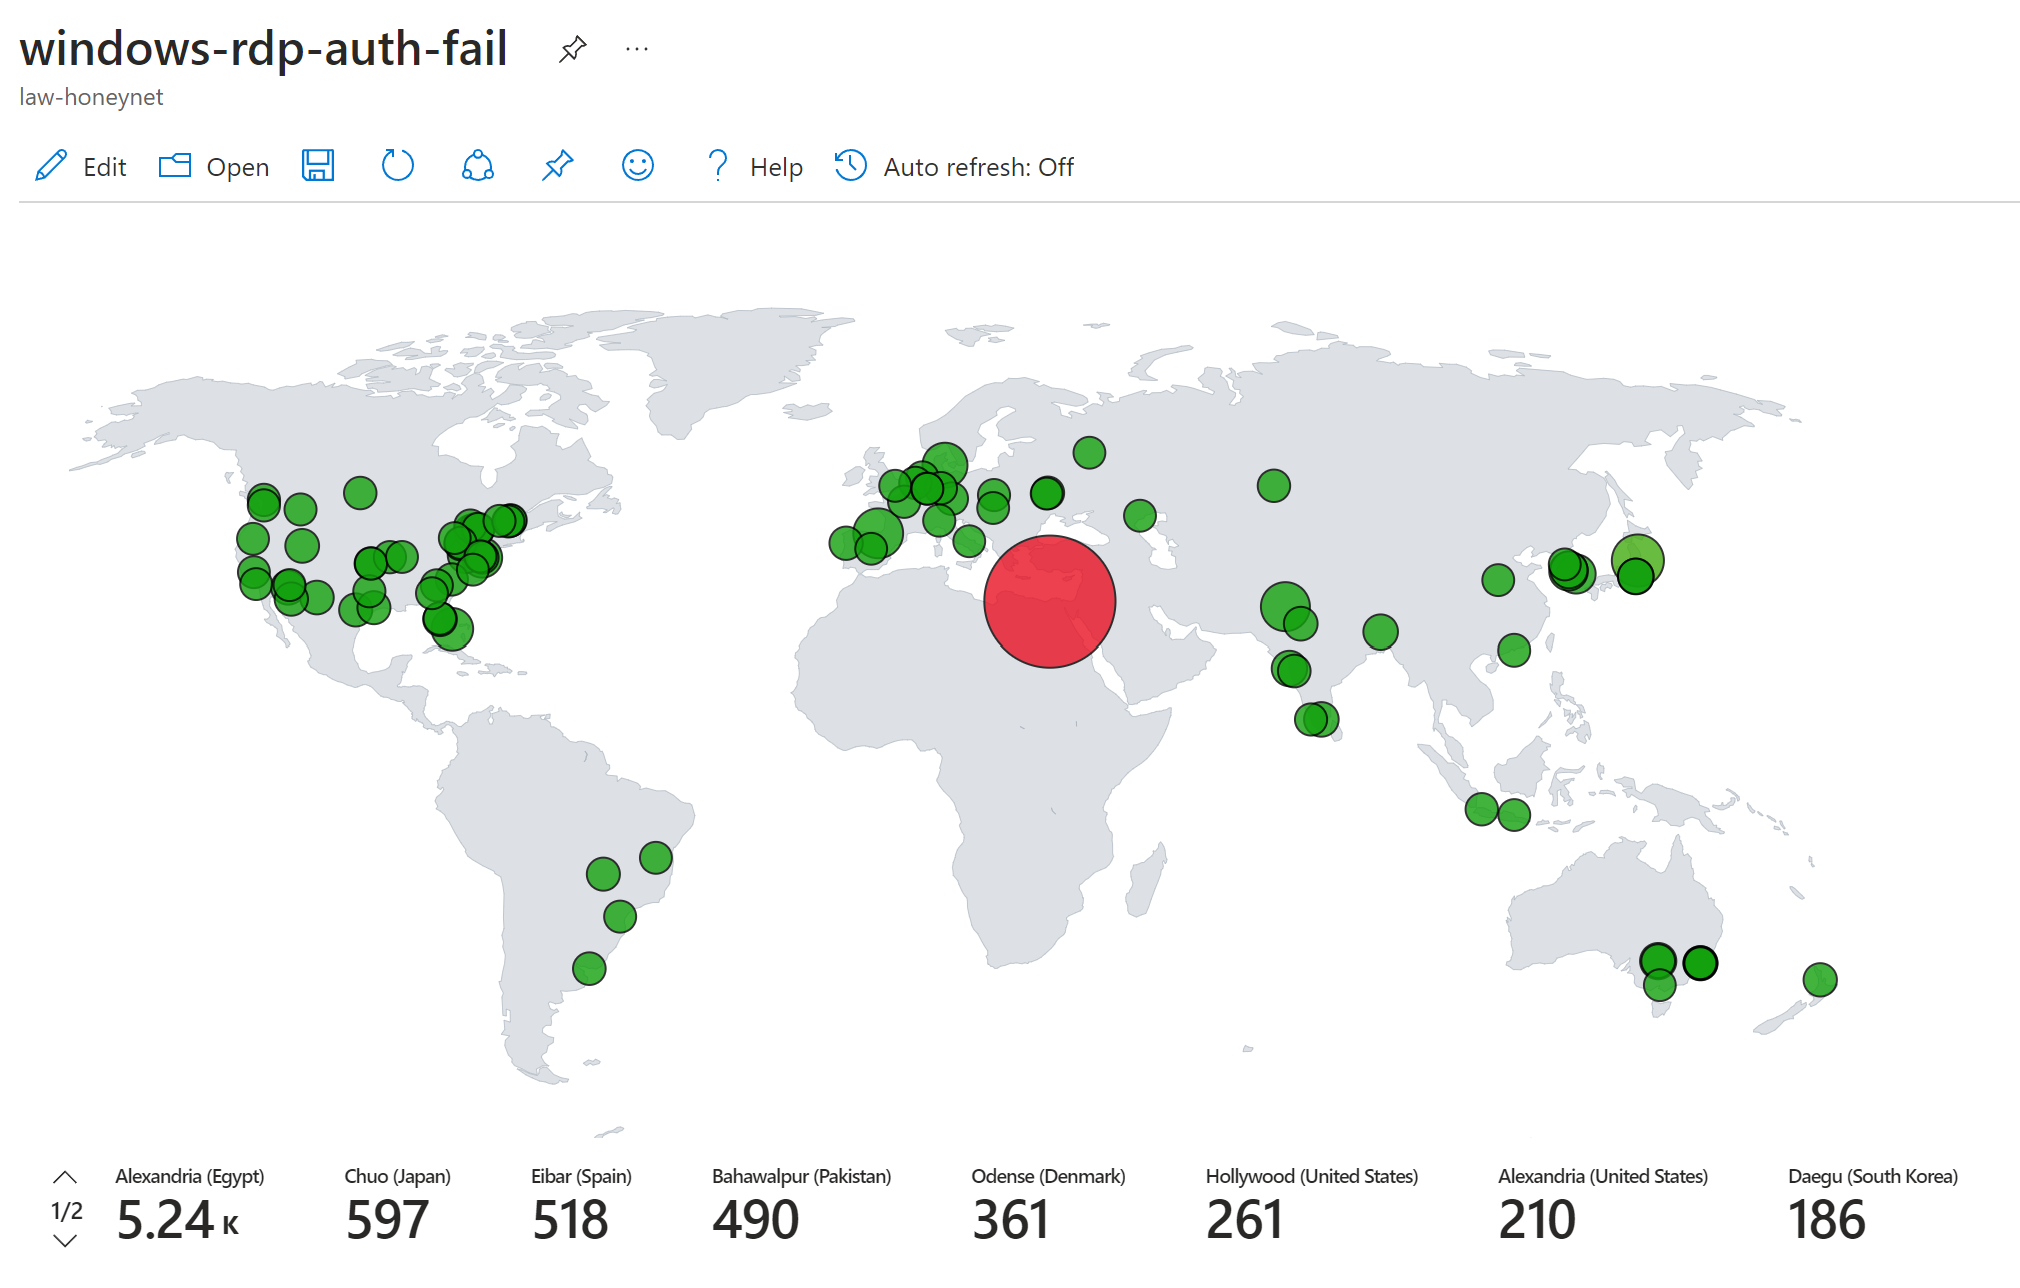Click the large red Egypt bubble
The image size is (2020, 1288).
[x=1049, y=602]
